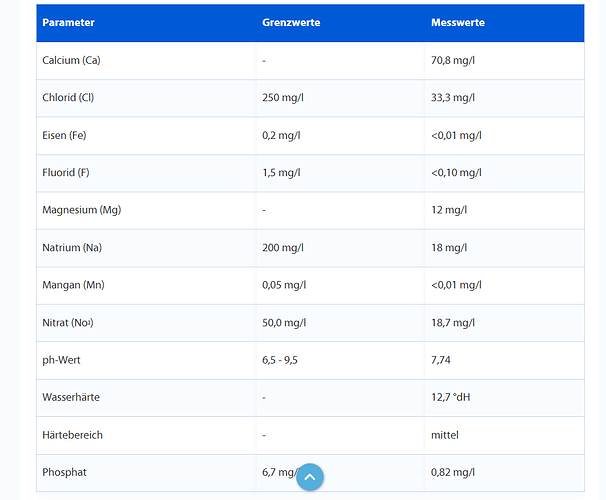This screenshot has width=606, height=500.
Task: Click the Fluorid limit 1,5 mg/l
Action: click(x=281, y=173)
